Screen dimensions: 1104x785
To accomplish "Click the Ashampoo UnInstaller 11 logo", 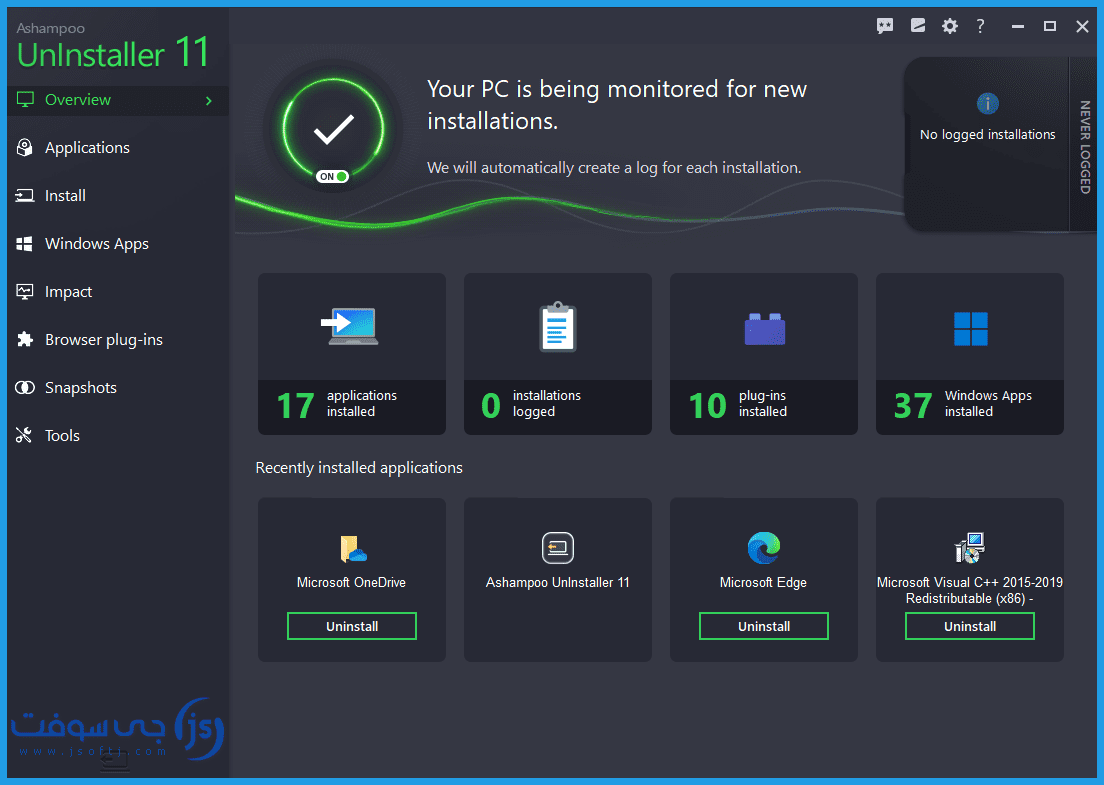I will (113, 48).
